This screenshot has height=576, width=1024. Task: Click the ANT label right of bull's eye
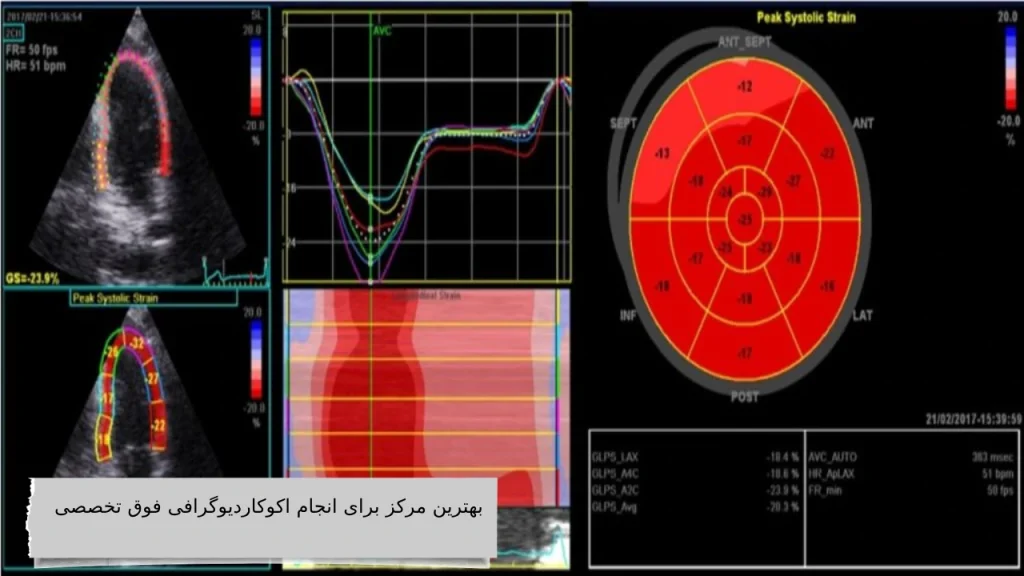click(863, 123)
